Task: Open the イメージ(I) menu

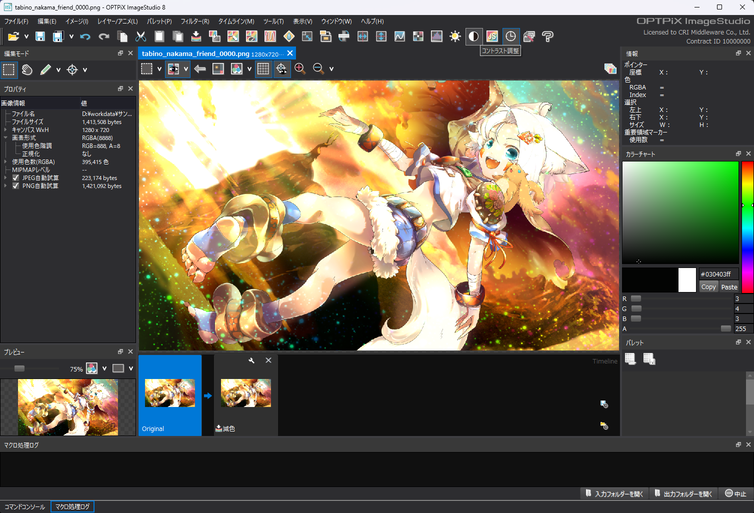Action: click(x=76, y=21)
